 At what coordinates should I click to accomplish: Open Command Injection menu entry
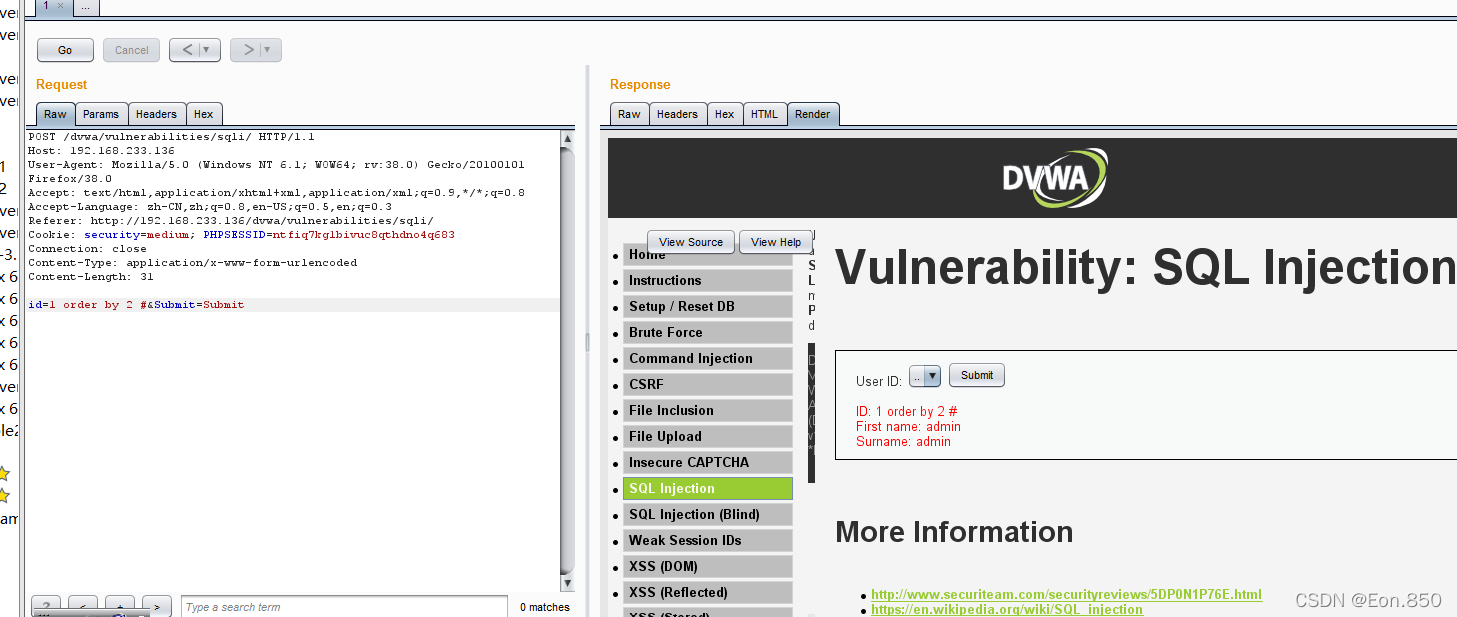pyautogui.click(x=707, y=358)
